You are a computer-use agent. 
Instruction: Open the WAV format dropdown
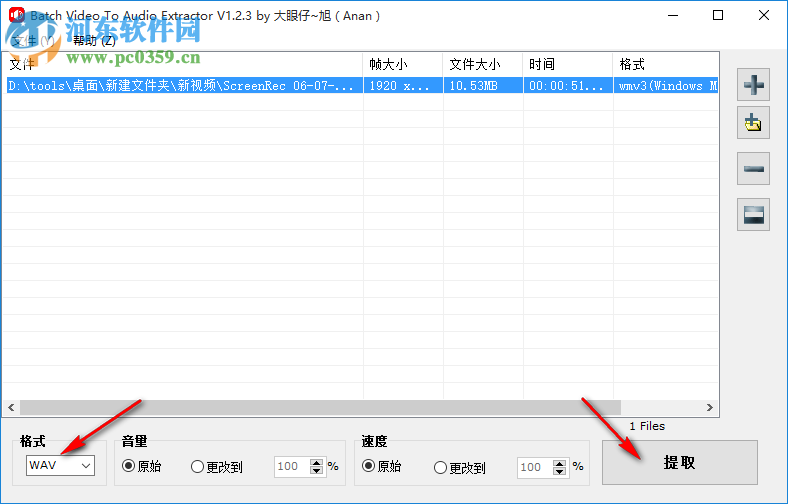[60, 465]
